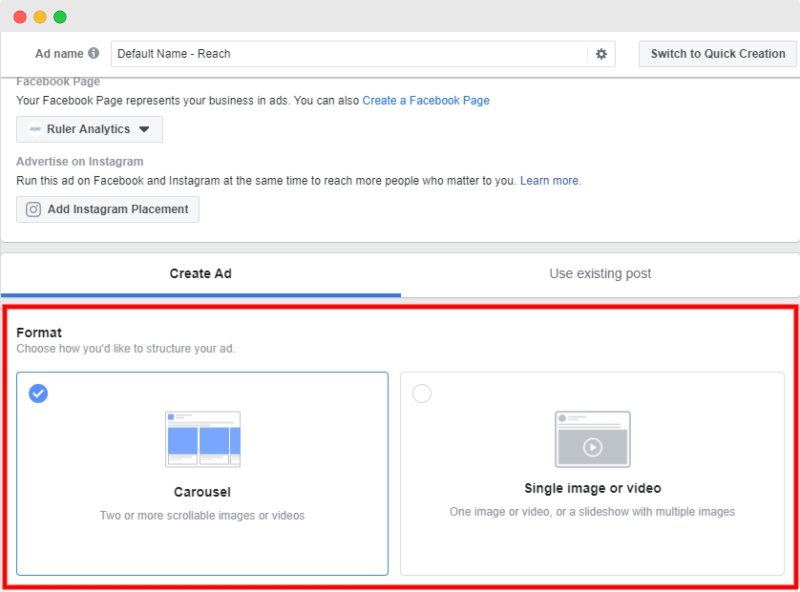Click the info icon beside Ad name label
The width and height of the screenshot is (800, 592).
click(93, 53)
